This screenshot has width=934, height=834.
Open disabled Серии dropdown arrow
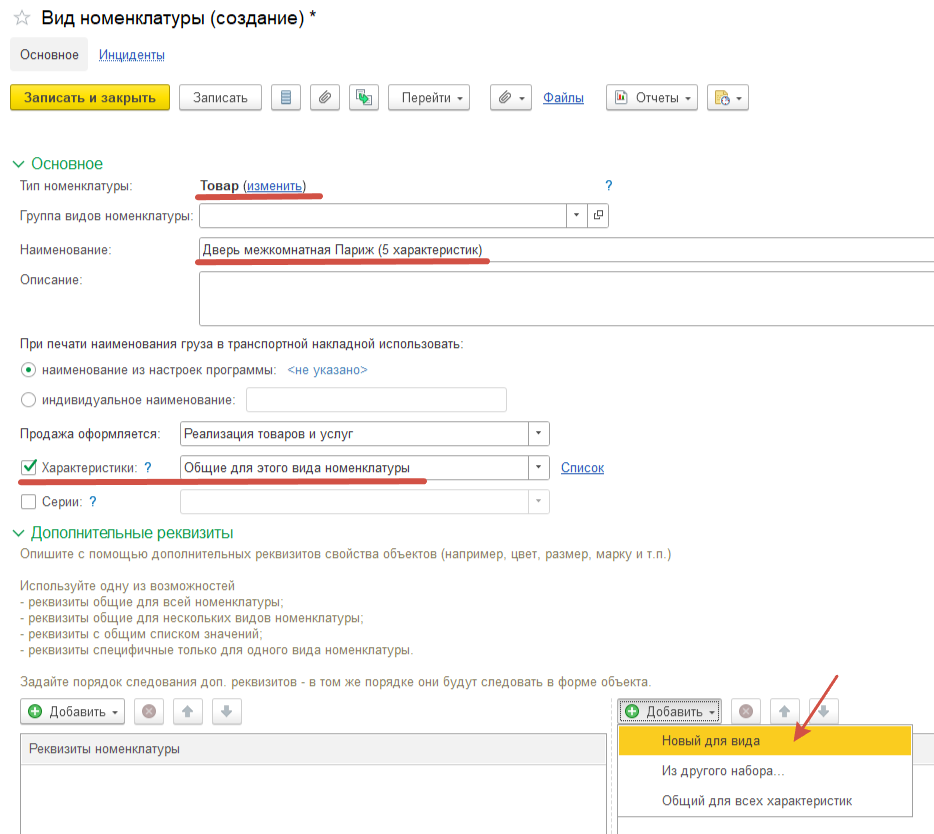point(538,502)
